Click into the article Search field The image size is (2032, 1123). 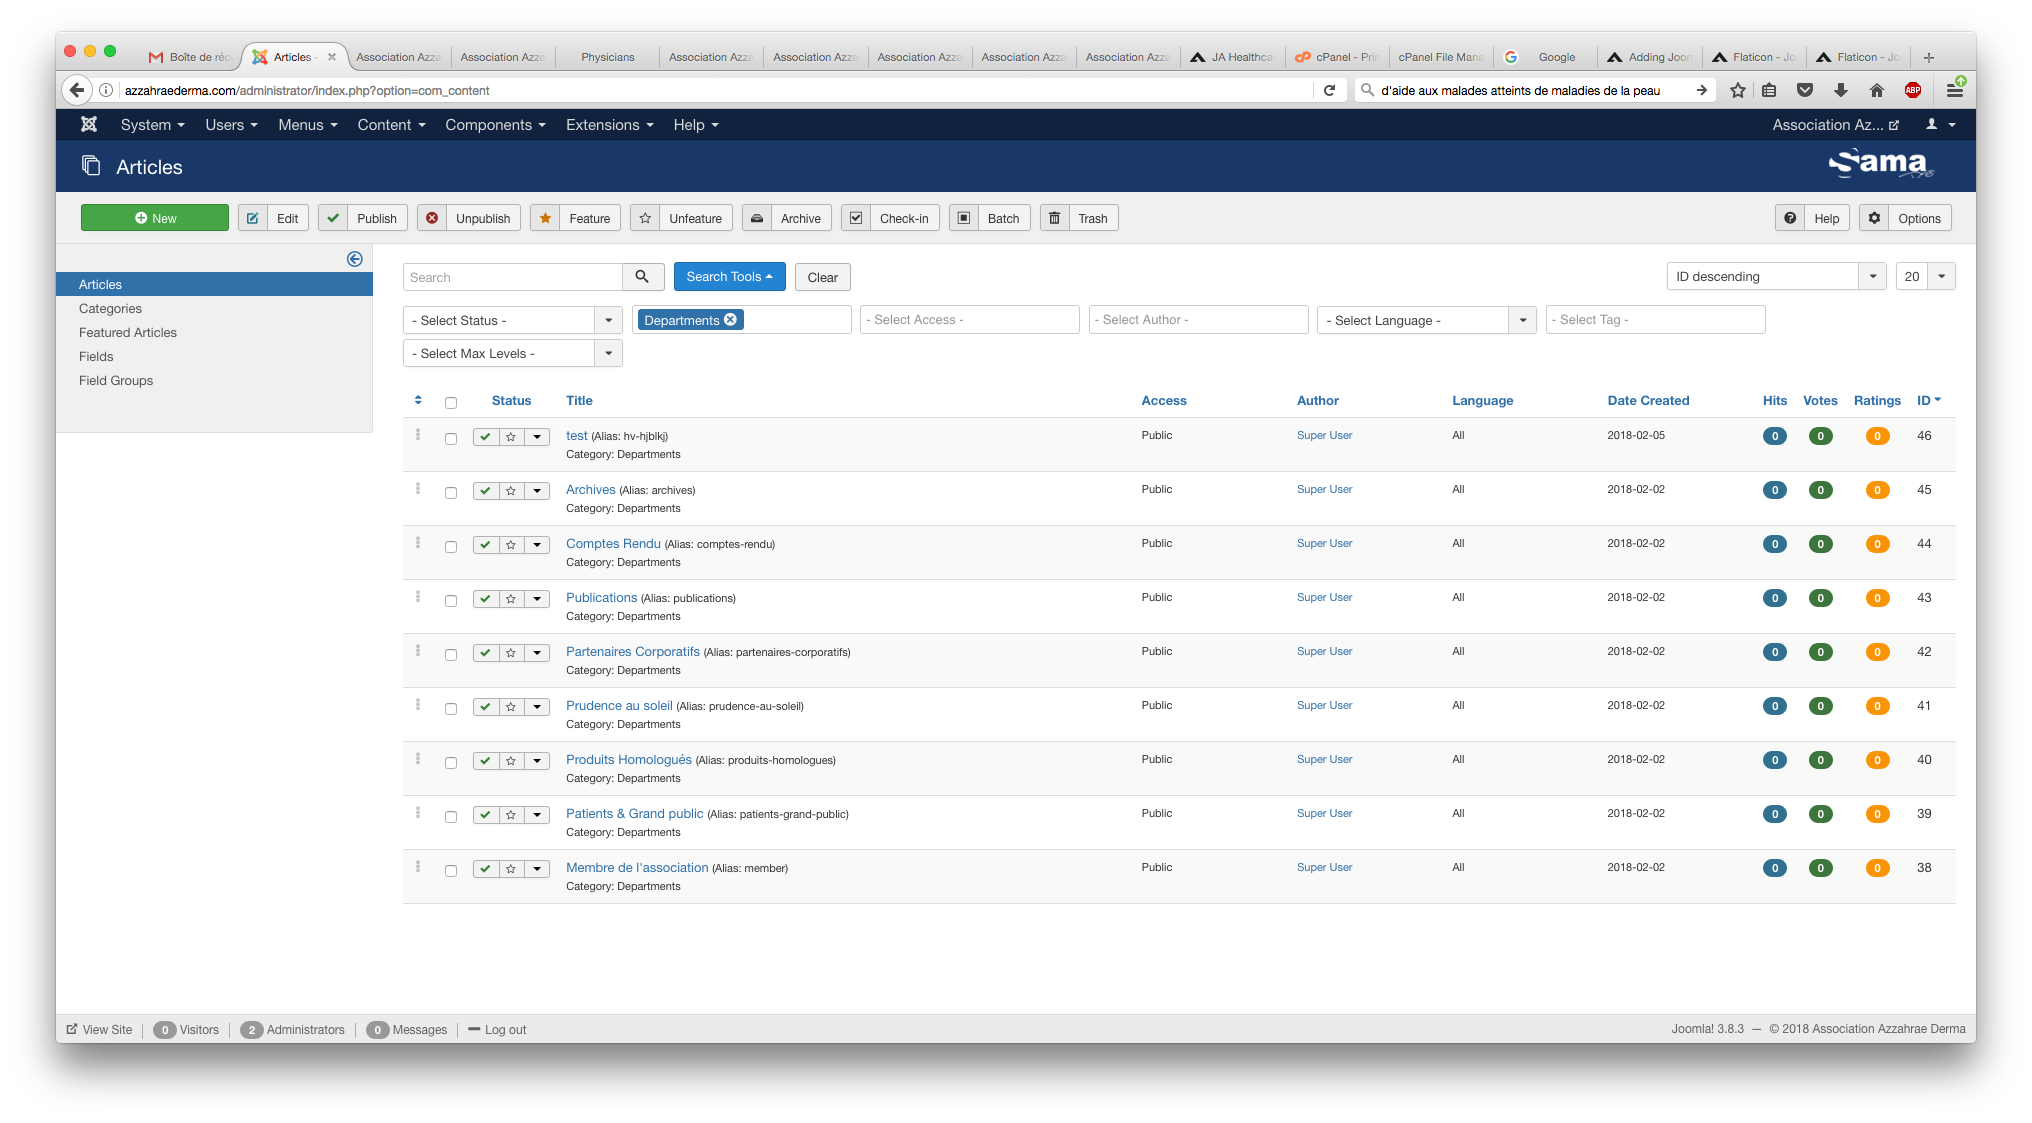click(512, 277)
